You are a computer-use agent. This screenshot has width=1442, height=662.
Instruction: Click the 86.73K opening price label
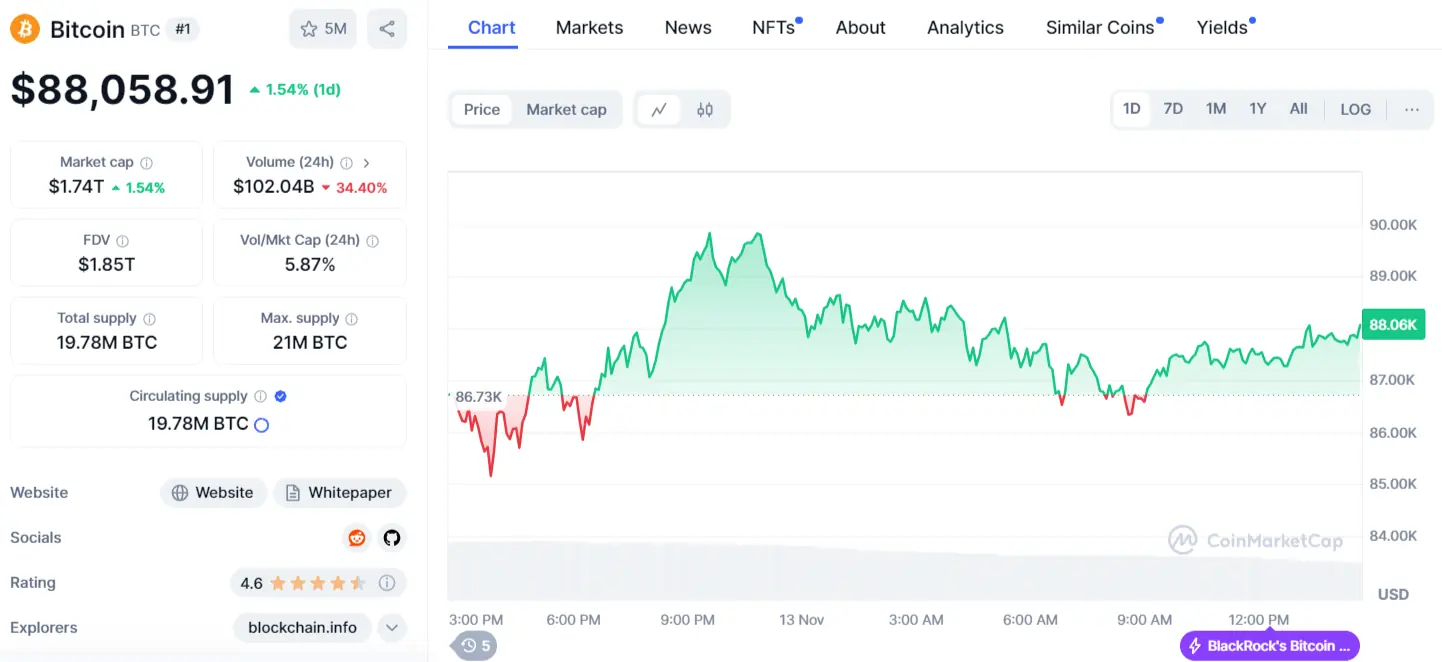478,397
